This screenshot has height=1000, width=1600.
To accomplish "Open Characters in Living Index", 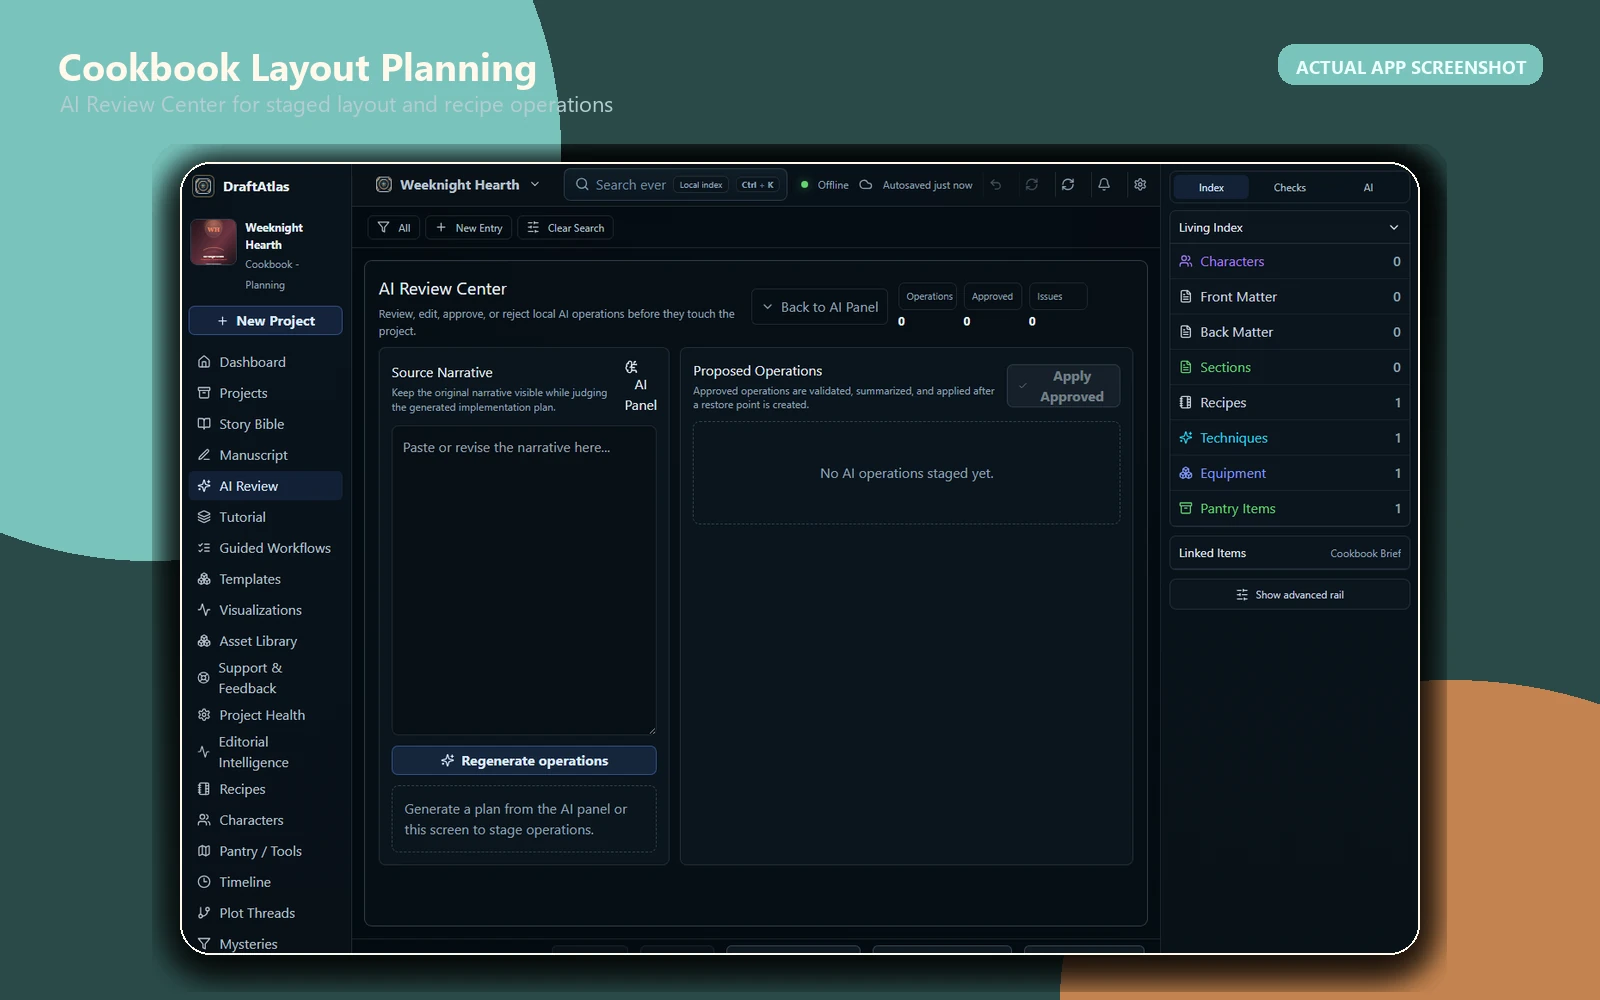I will [1290, 262].
